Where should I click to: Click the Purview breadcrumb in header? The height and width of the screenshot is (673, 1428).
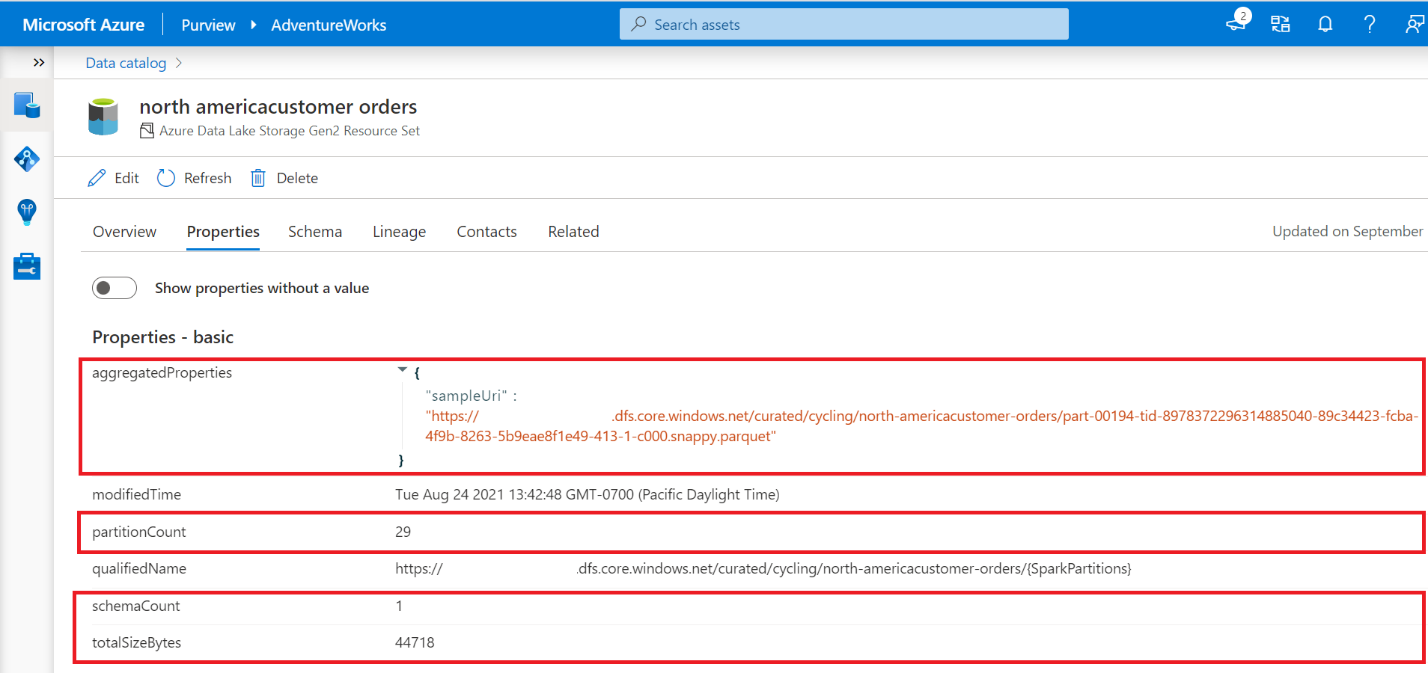207,24
